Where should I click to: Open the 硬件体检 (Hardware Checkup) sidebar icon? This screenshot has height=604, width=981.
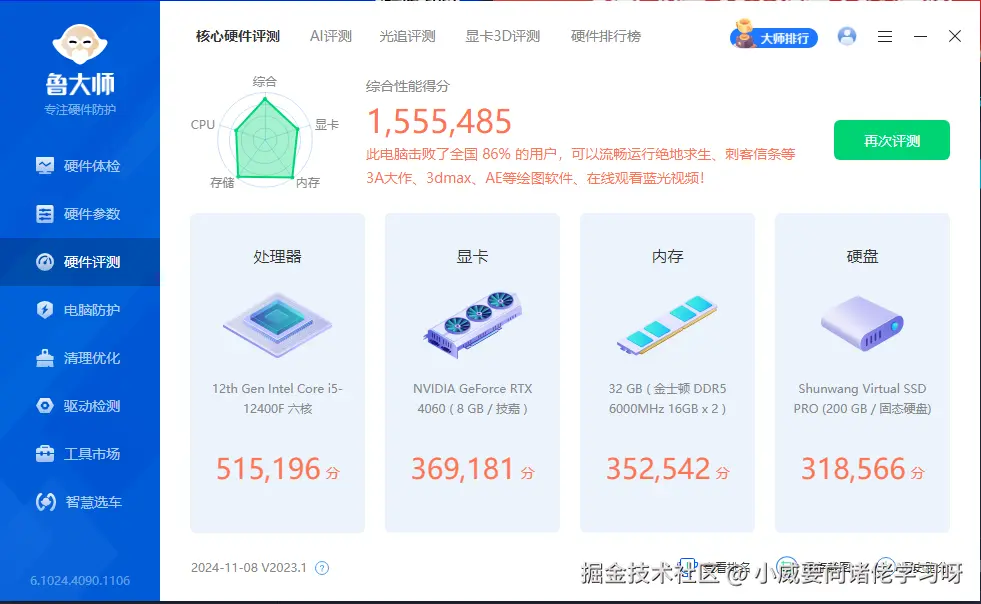(79, 166)
